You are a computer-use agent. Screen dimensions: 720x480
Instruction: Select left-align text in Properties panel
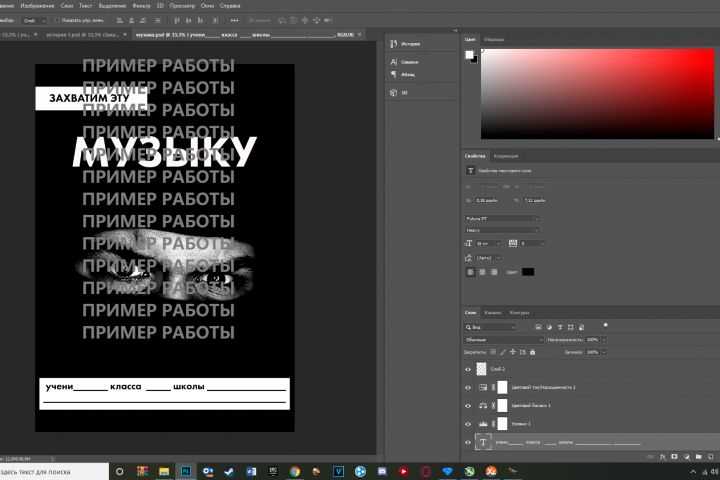(471, 272)
